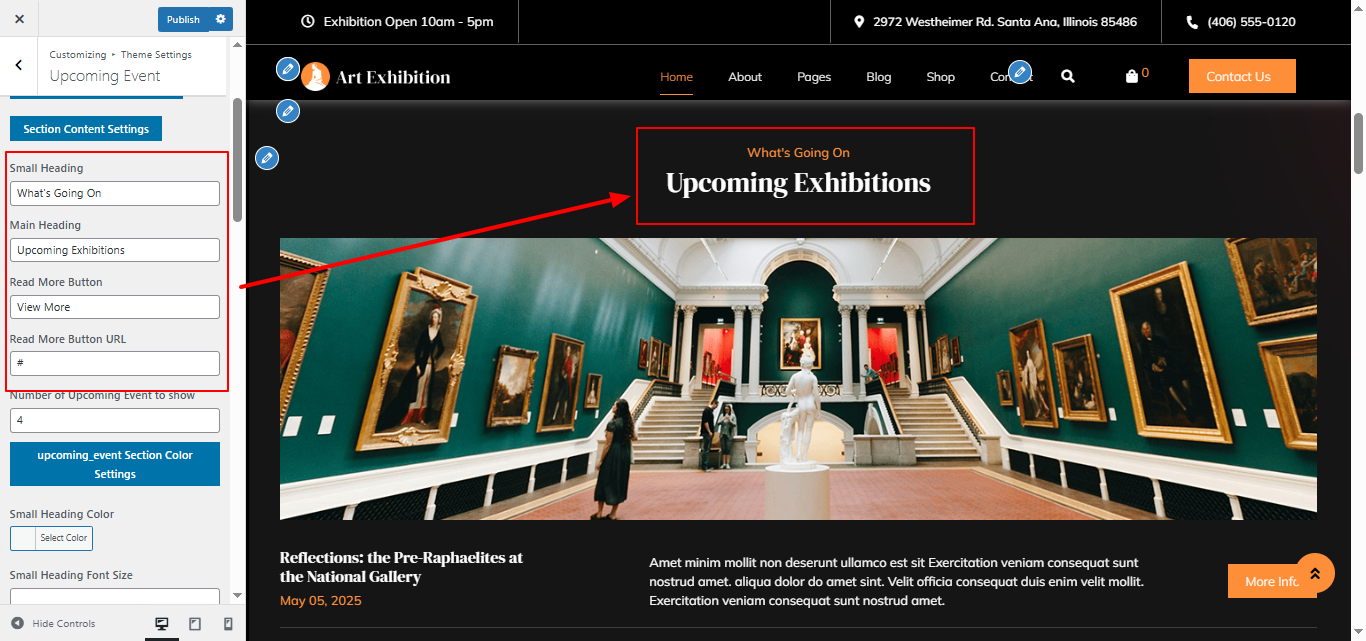Click the orange Contact Us button
Image resolution: width=1366 pixels, height=641 pixels.
click(x=1242, y=76)
